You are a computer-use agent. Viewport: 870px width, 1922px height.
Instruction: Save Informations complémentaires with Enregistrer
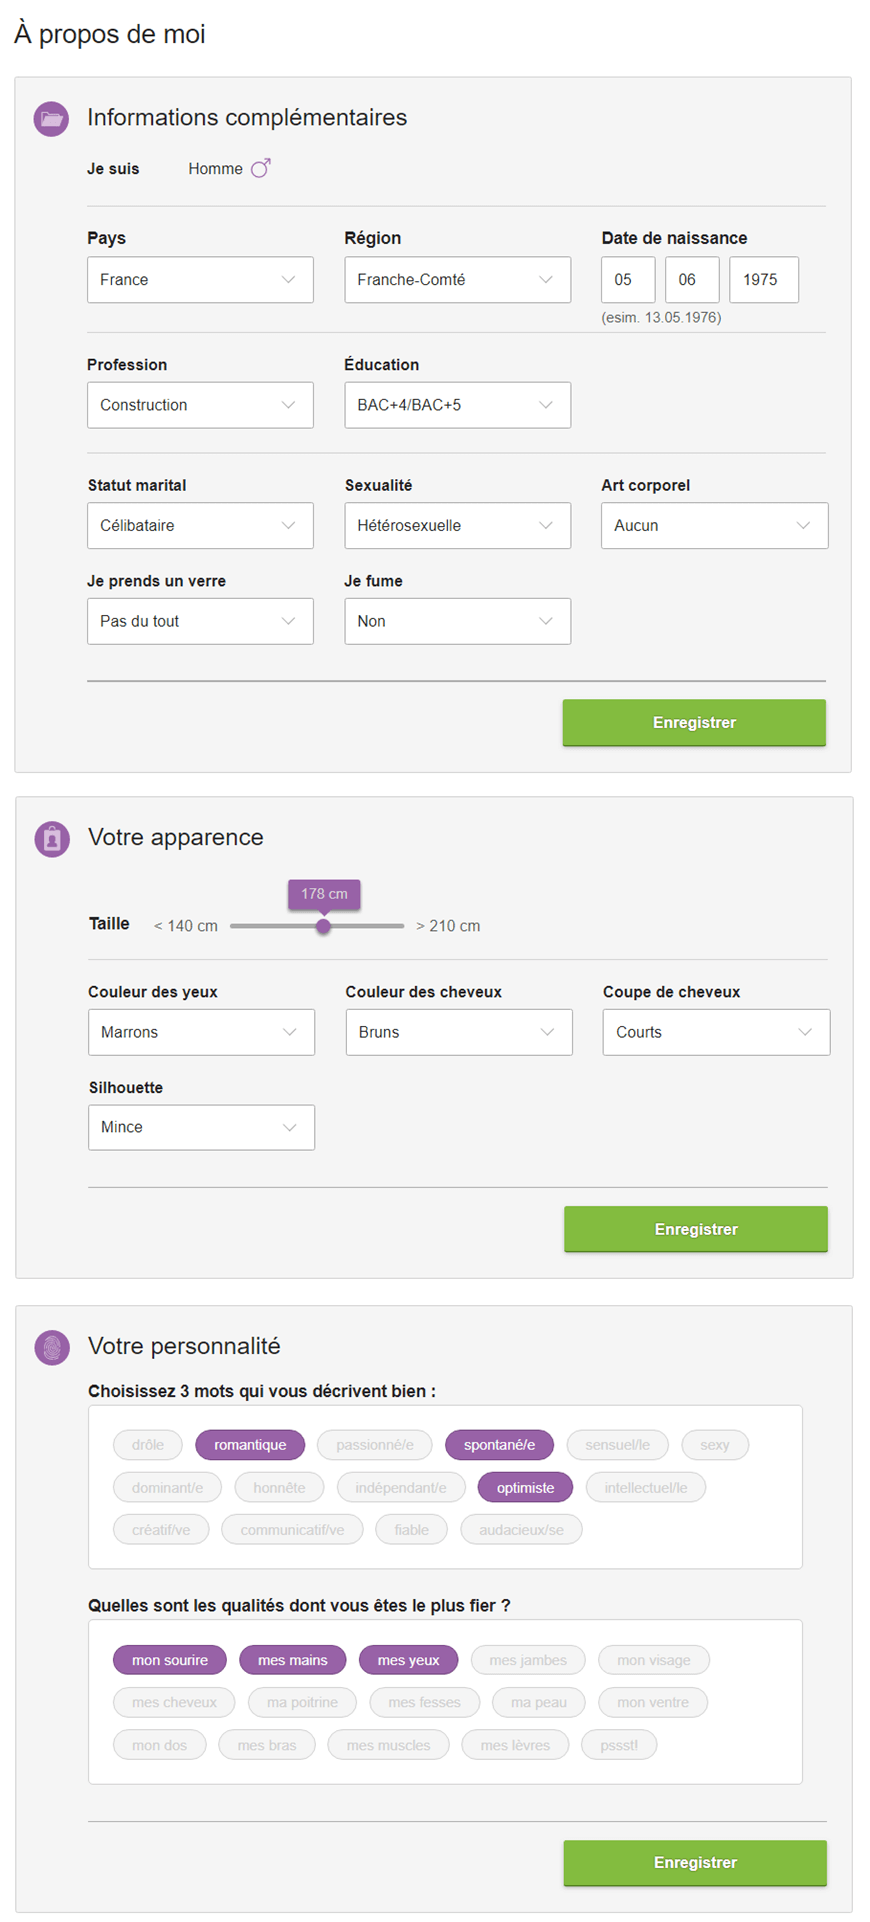[694, 722]
